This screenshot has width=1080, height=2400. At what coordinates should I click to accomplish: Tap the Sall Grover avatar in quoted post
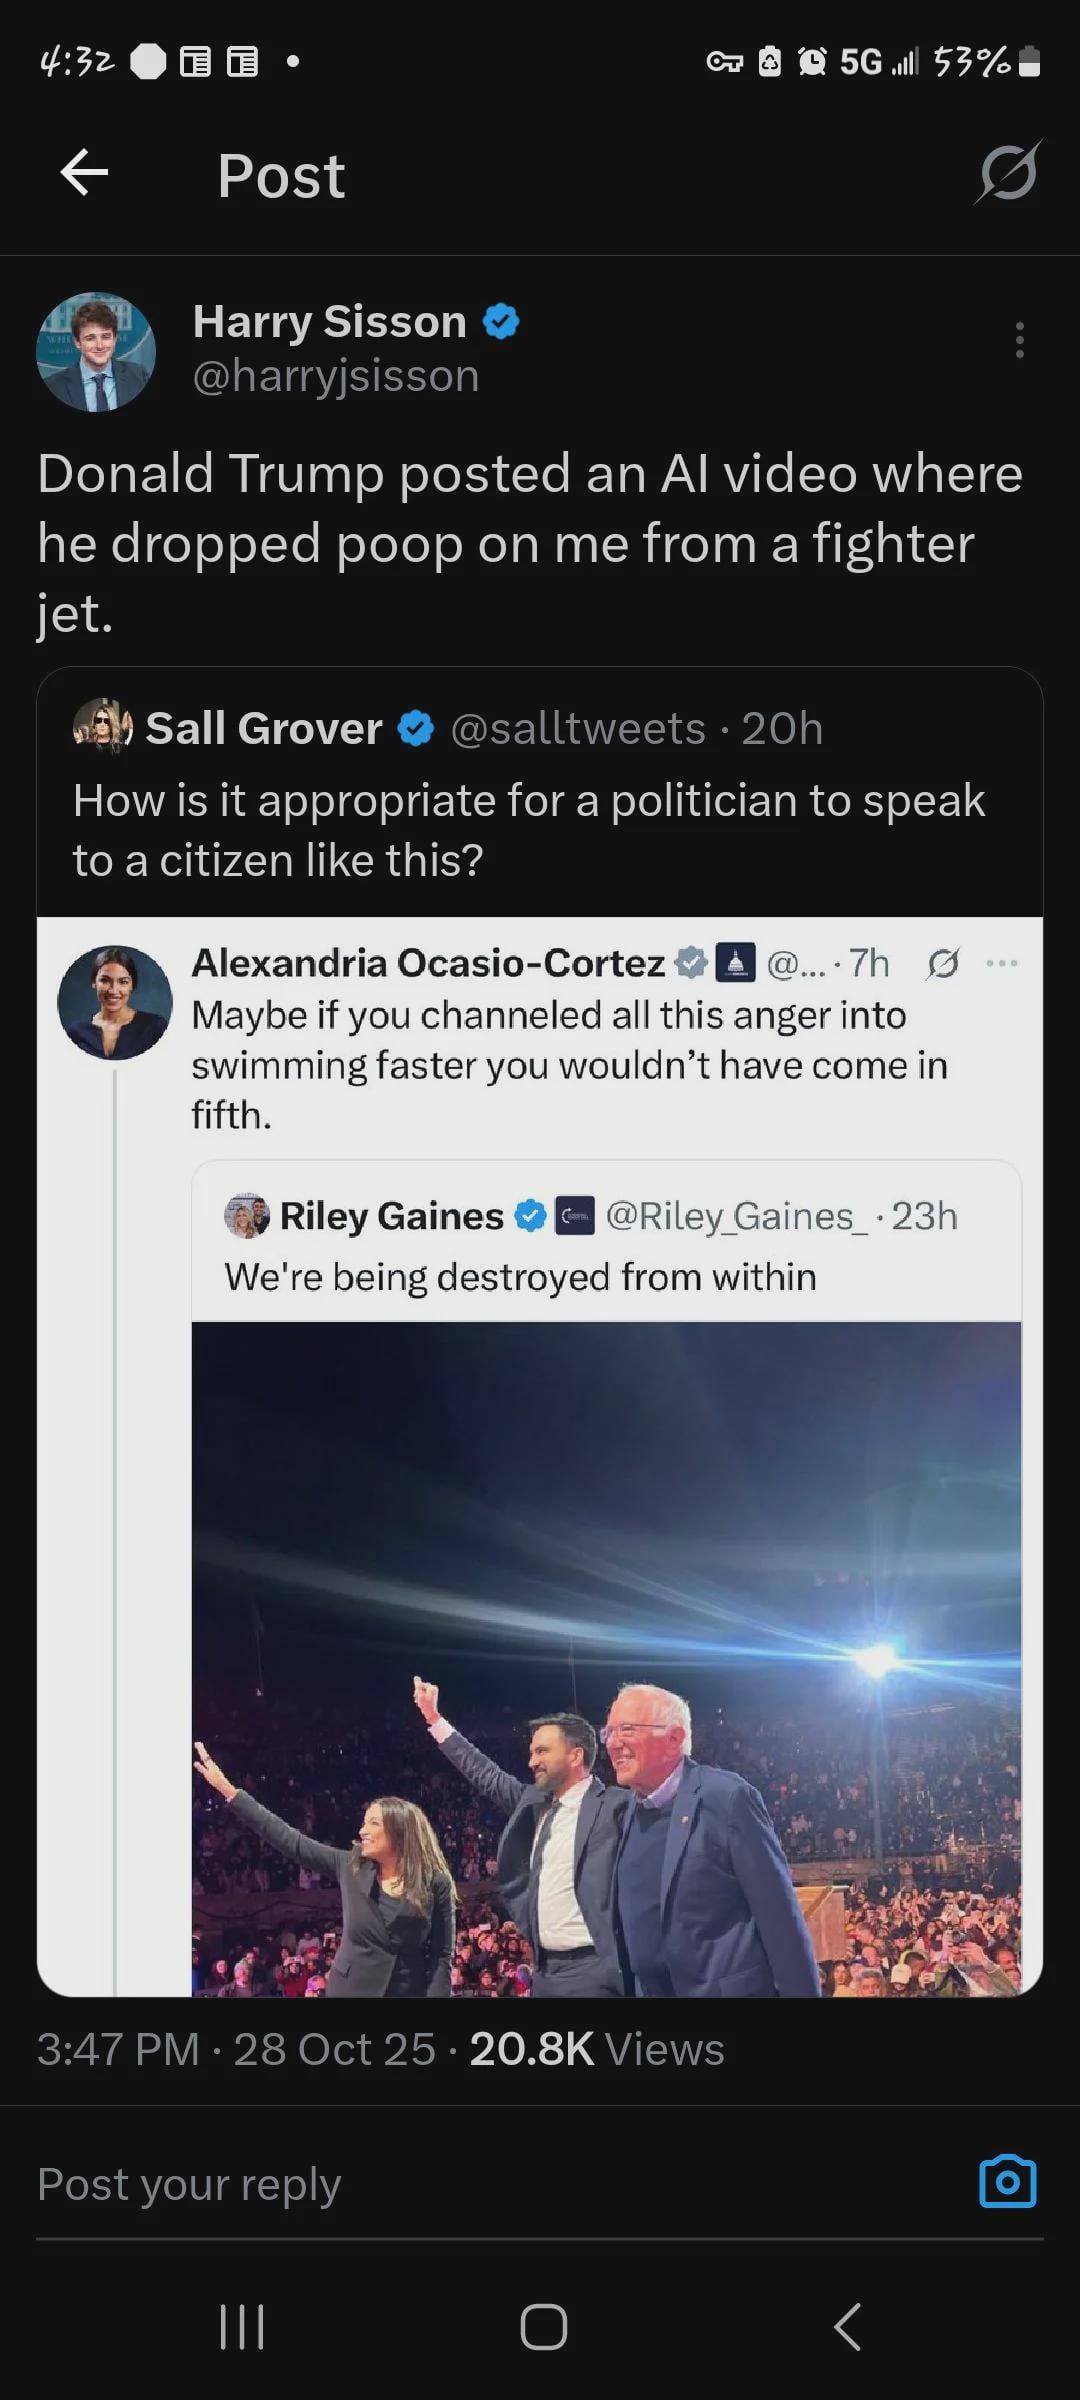[x=103, y=727]
